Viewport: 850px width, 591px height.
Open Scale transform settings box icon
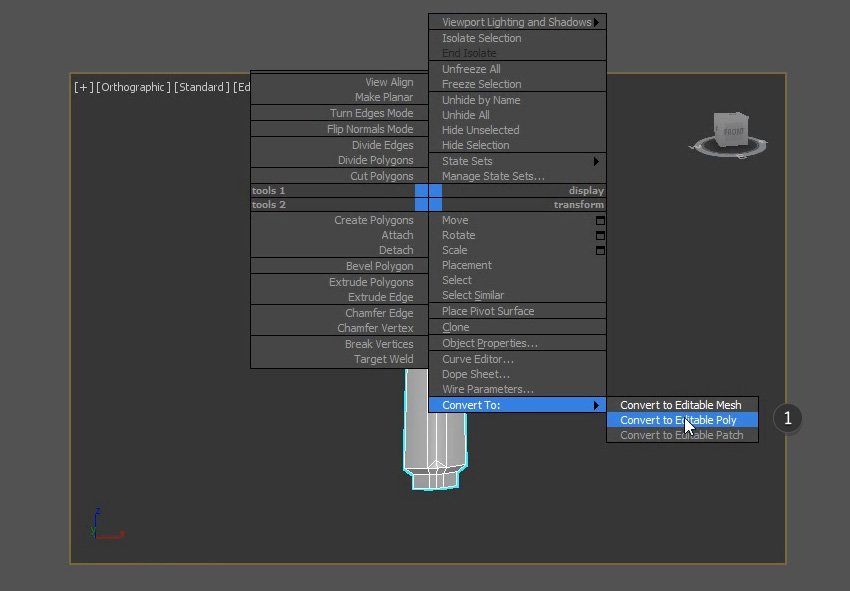600,250
